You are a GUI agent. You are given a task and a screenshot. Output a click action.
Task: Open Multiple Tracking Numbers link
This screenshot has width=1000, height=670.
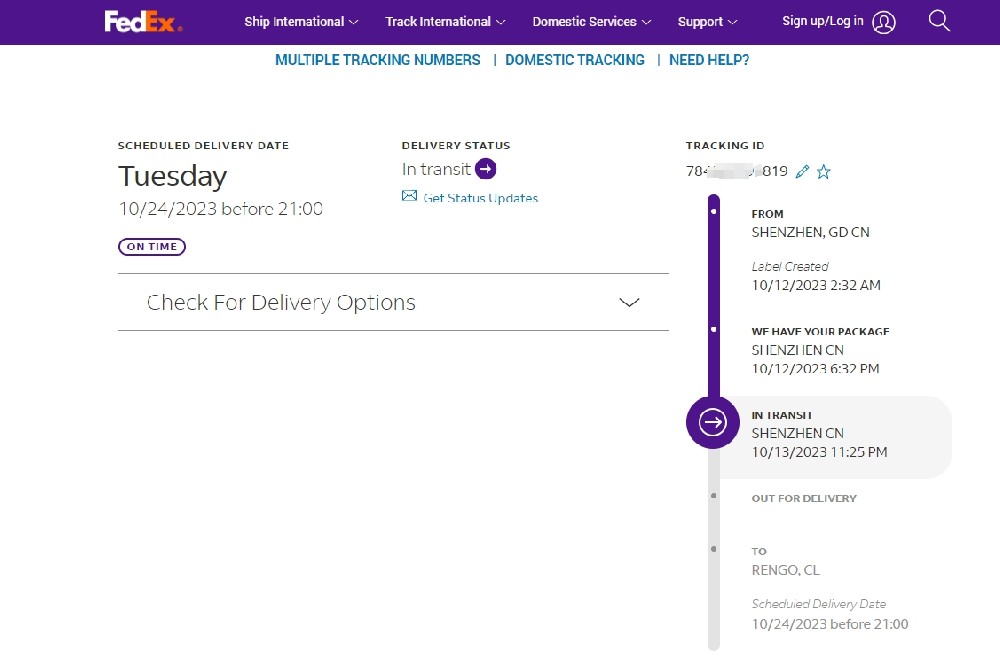378,60
